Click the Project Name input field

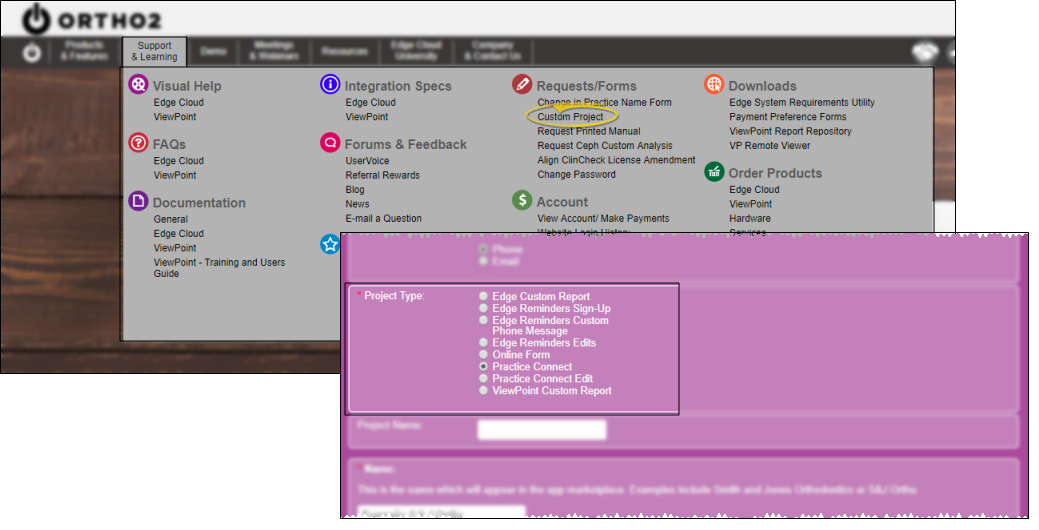(x=542, y=430)
